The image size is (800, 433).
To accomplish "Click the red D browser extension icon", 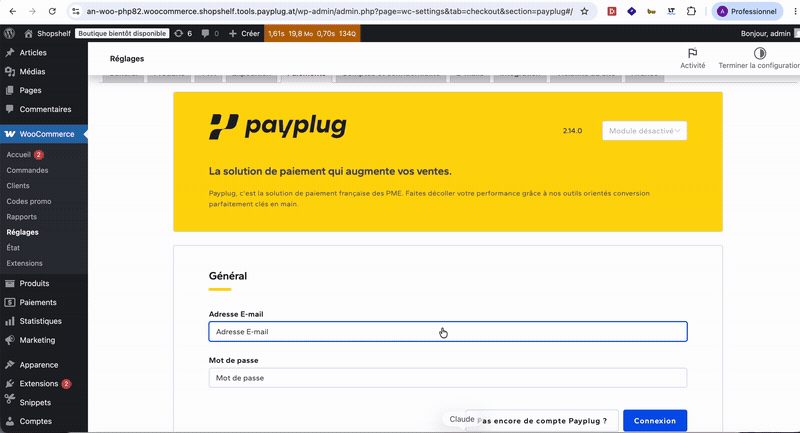I will pyautogui.click(x=612, y=11).
